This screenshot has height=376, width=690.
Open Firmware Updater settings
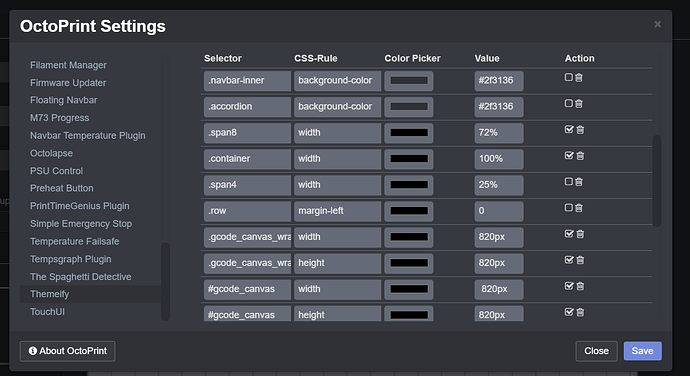(68, 83)
